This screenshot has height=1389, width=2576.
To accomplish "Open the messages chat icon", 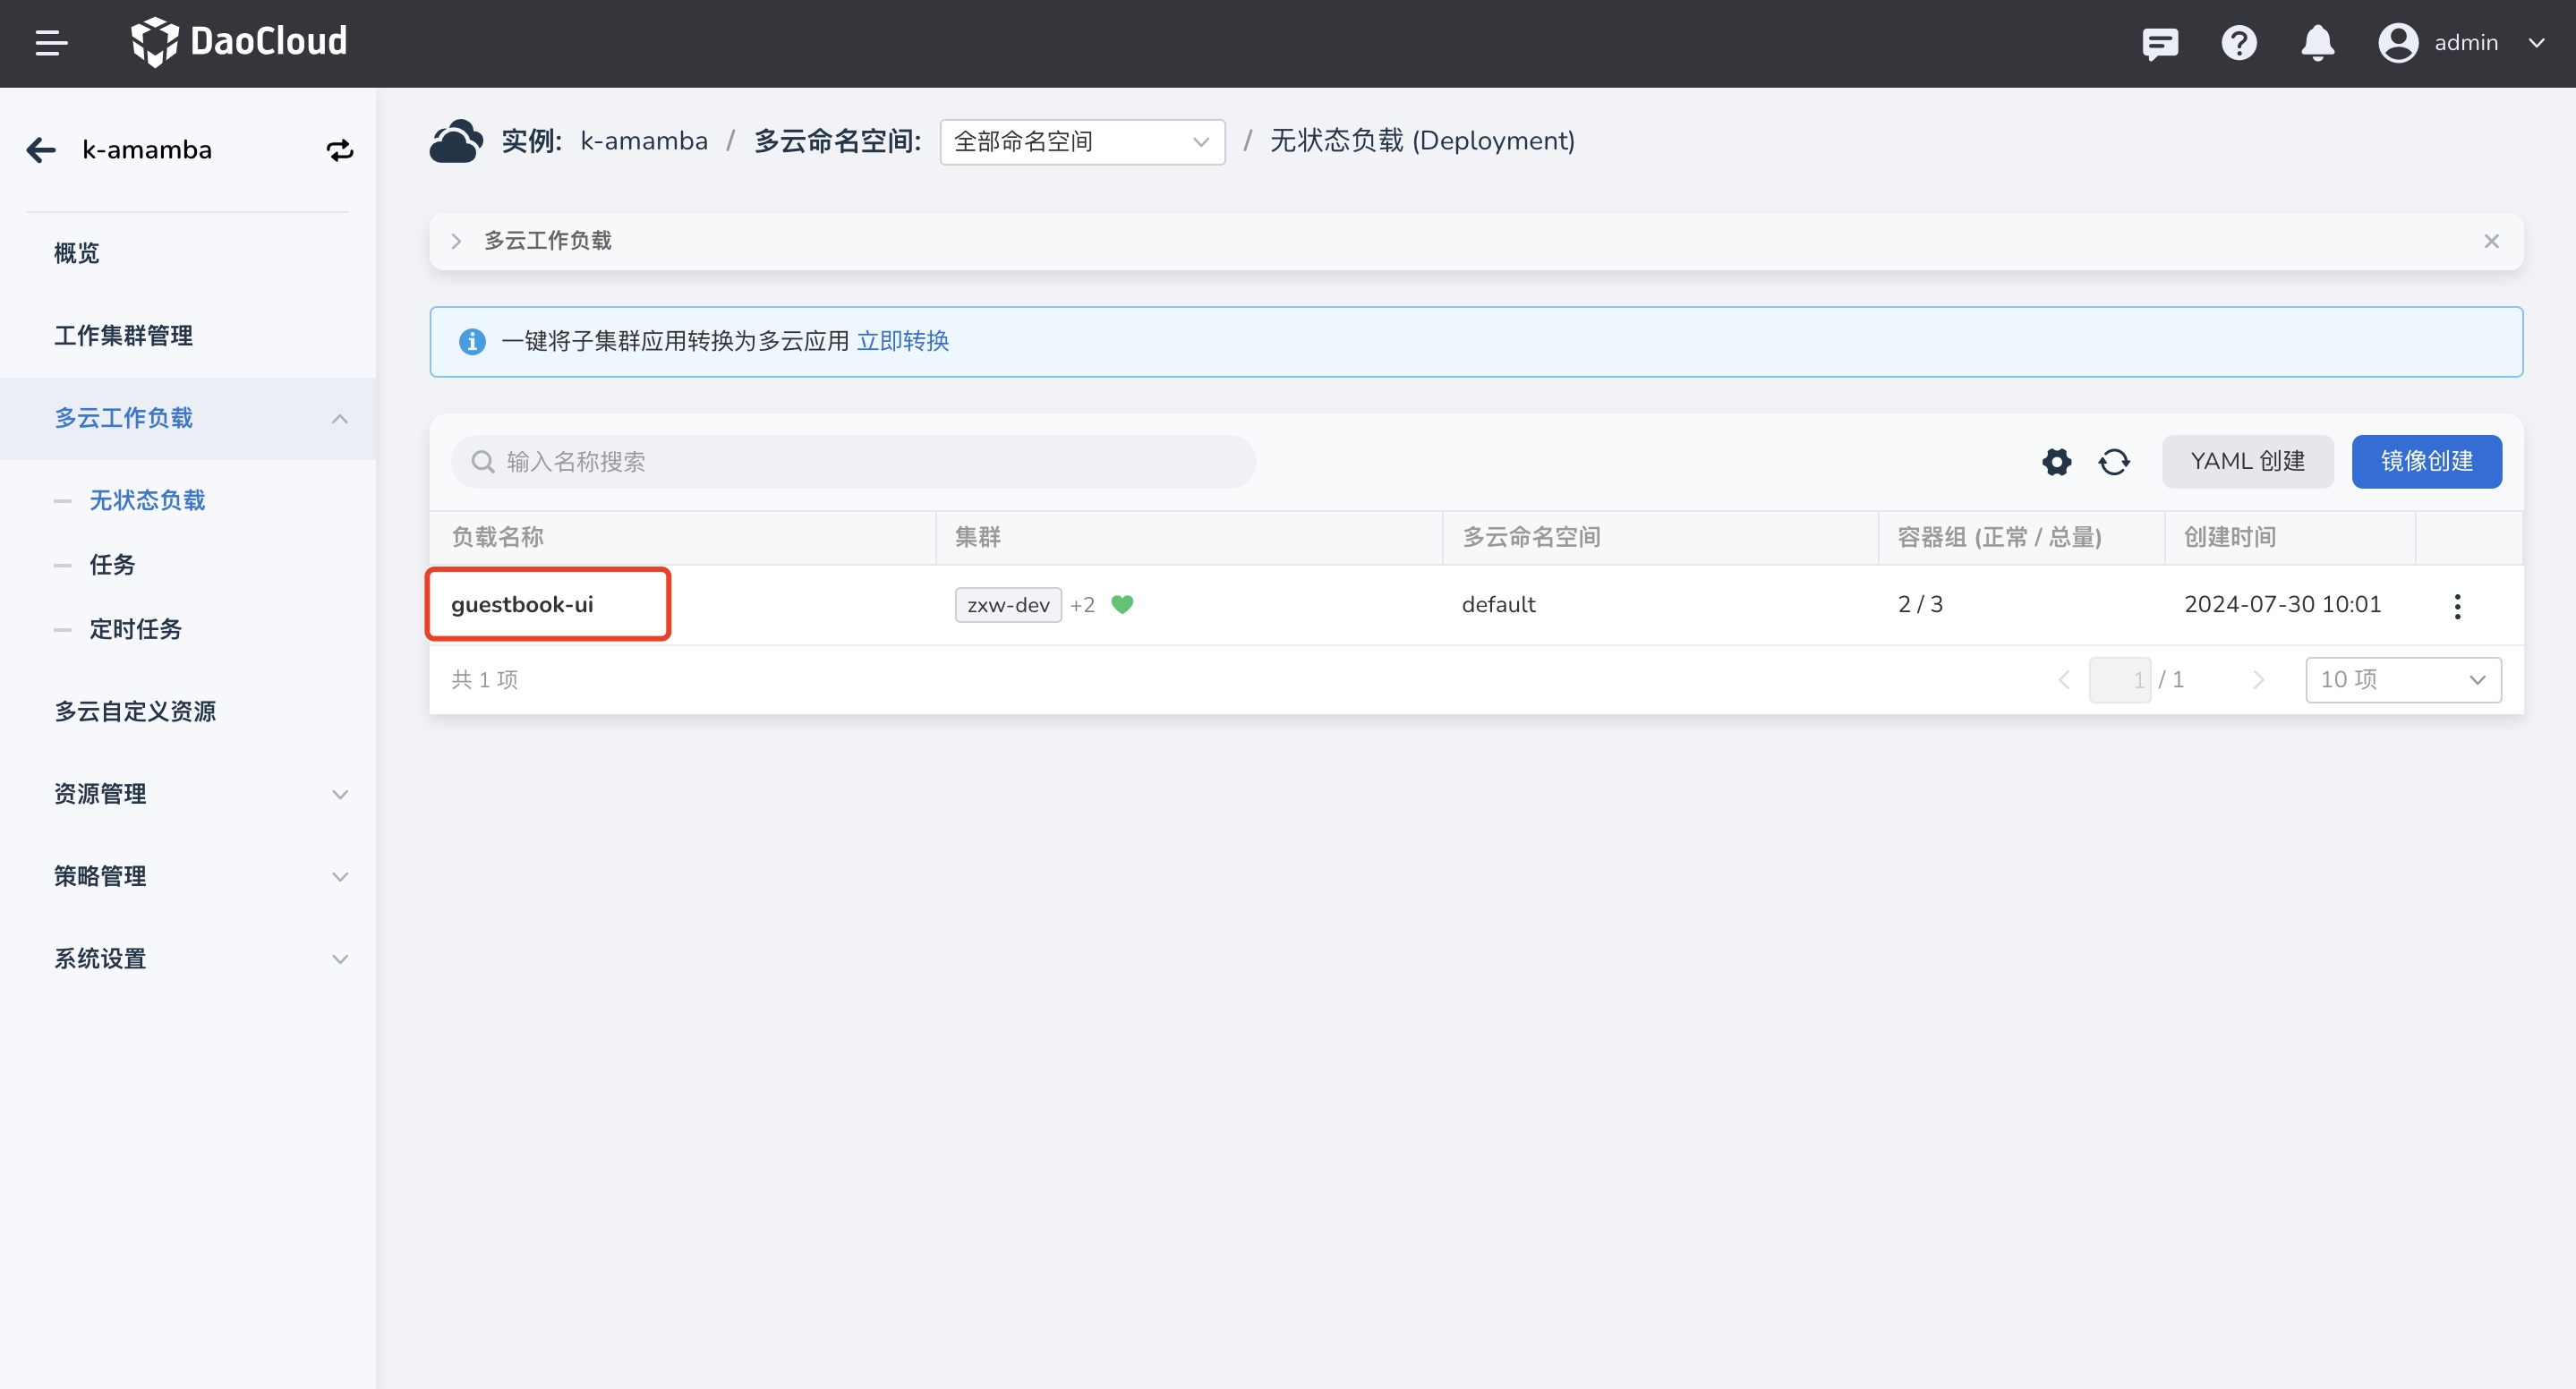I will (x=2159, y=43).
